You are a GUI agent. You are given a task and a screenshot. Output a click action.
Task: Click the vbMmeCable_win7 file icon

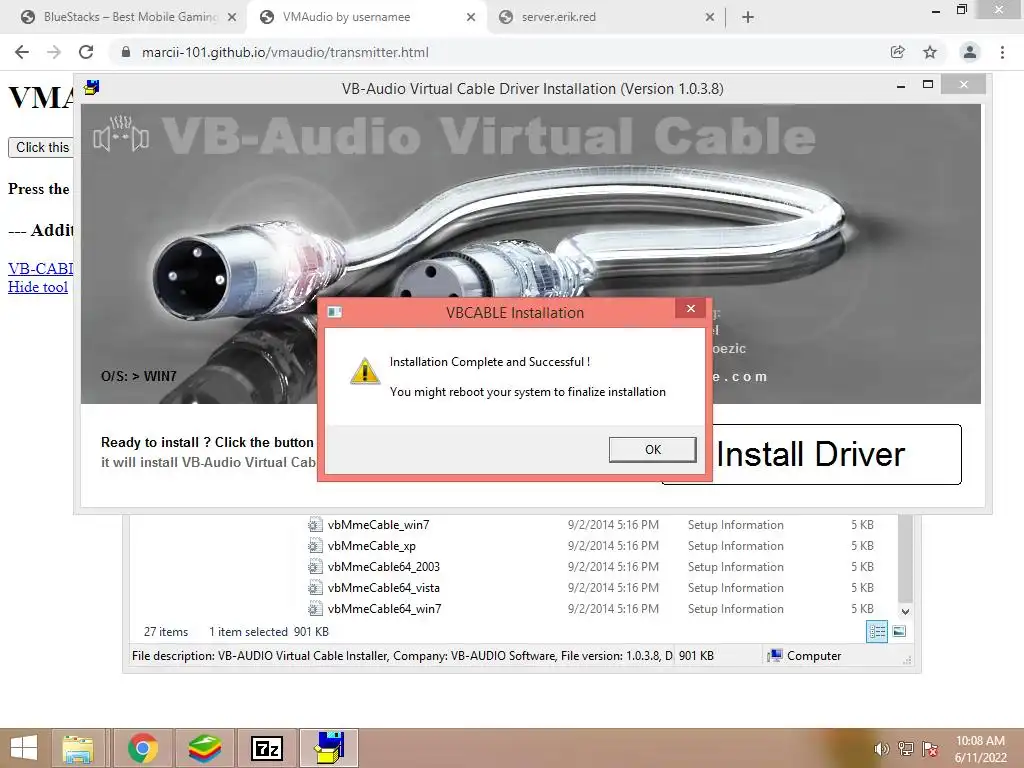(315, 524)
